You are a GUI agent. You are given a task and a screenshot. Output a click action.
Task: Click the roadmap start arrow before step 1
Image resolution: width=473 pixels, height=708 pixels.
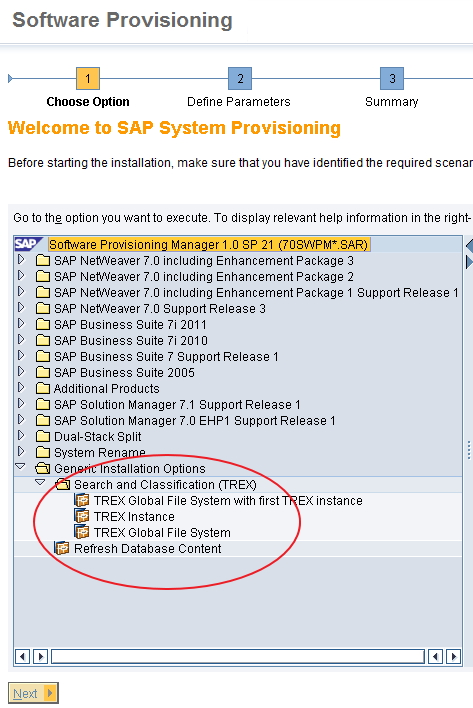click(10, 79)
